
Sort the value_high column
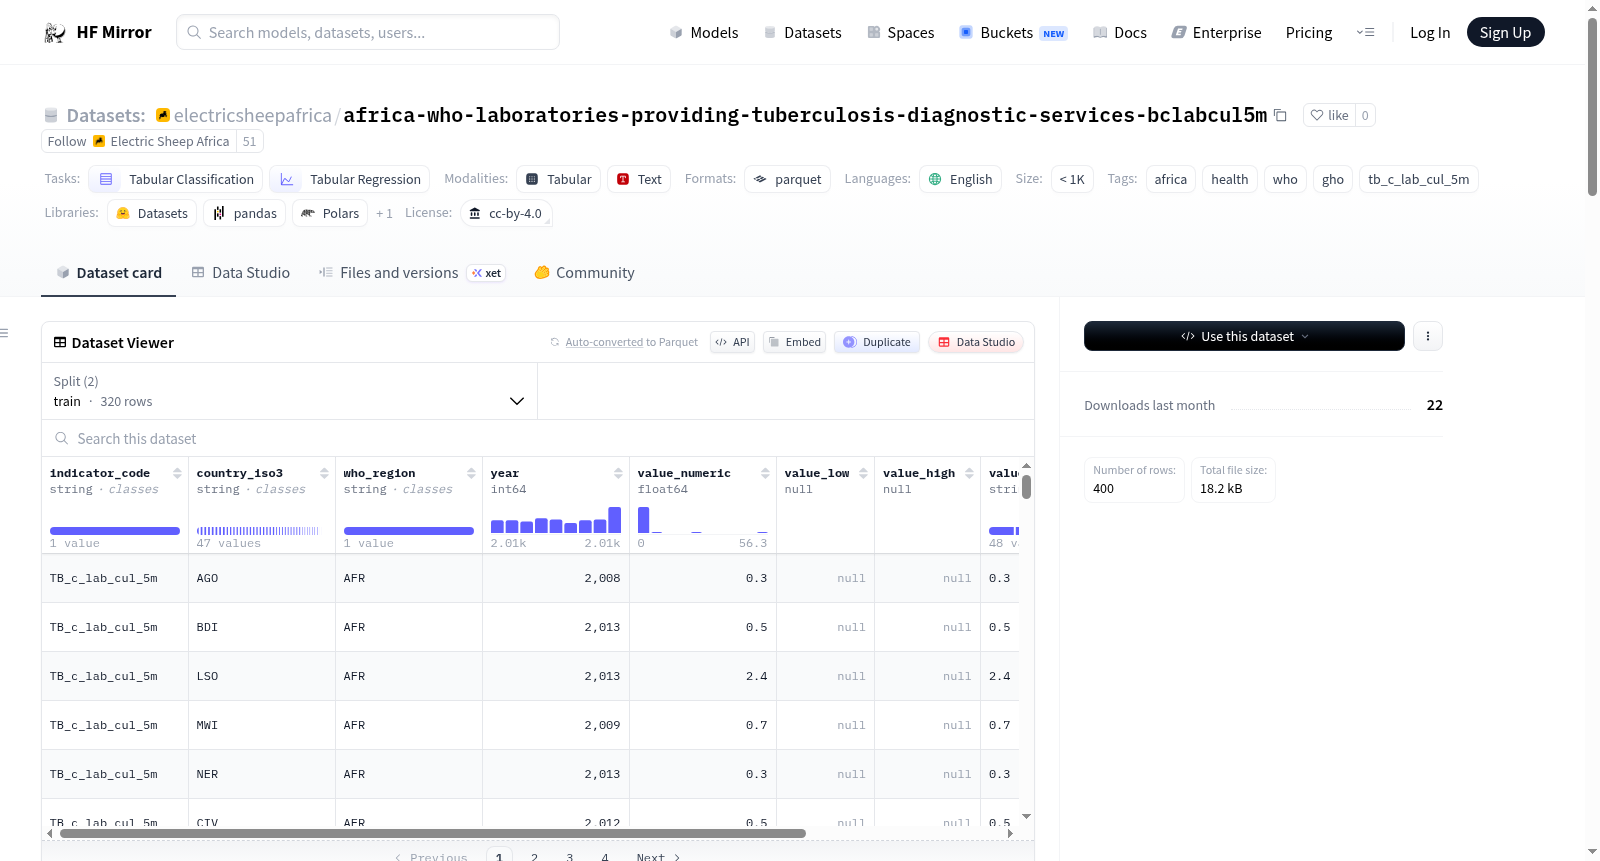(x=969, y=473)
